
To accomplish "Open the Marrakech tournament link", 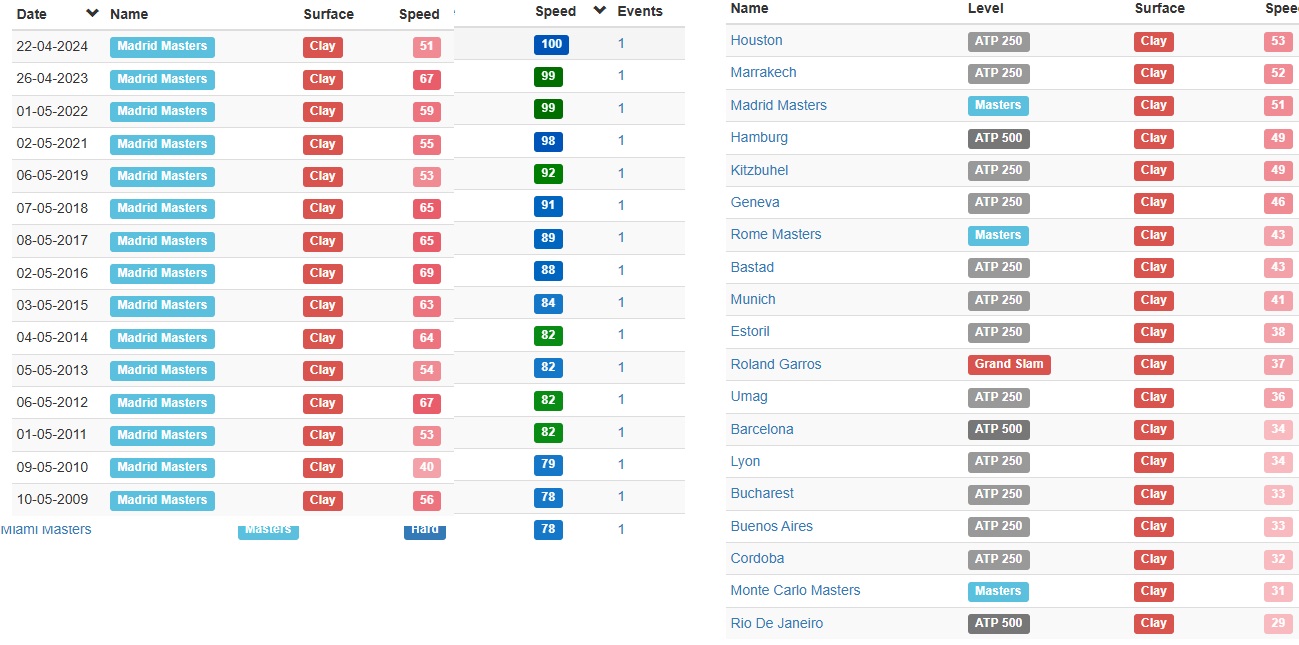I will pyautogui.click(x=764, y=72).
